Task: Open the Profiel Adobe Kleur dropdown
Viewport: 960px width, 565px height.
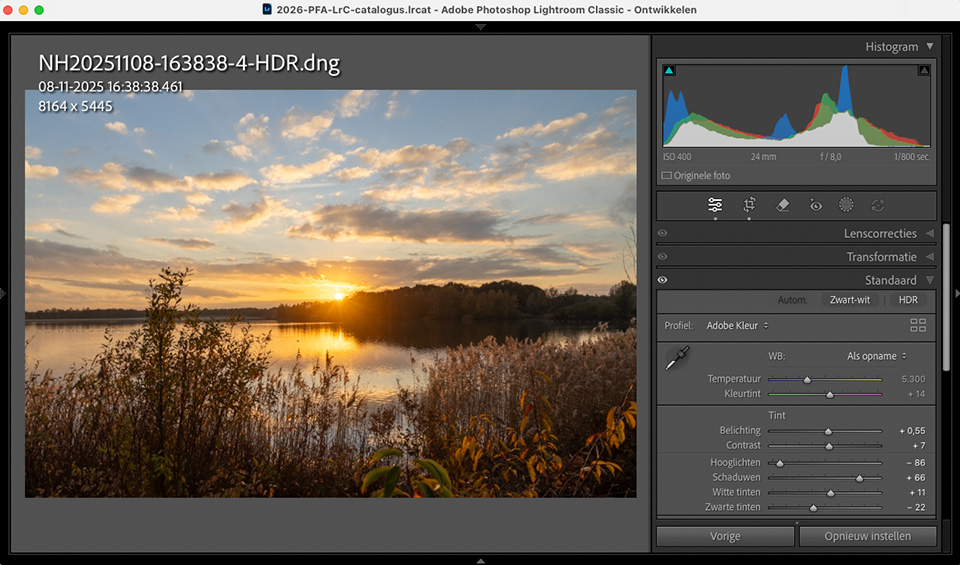Action: [737, 326]
